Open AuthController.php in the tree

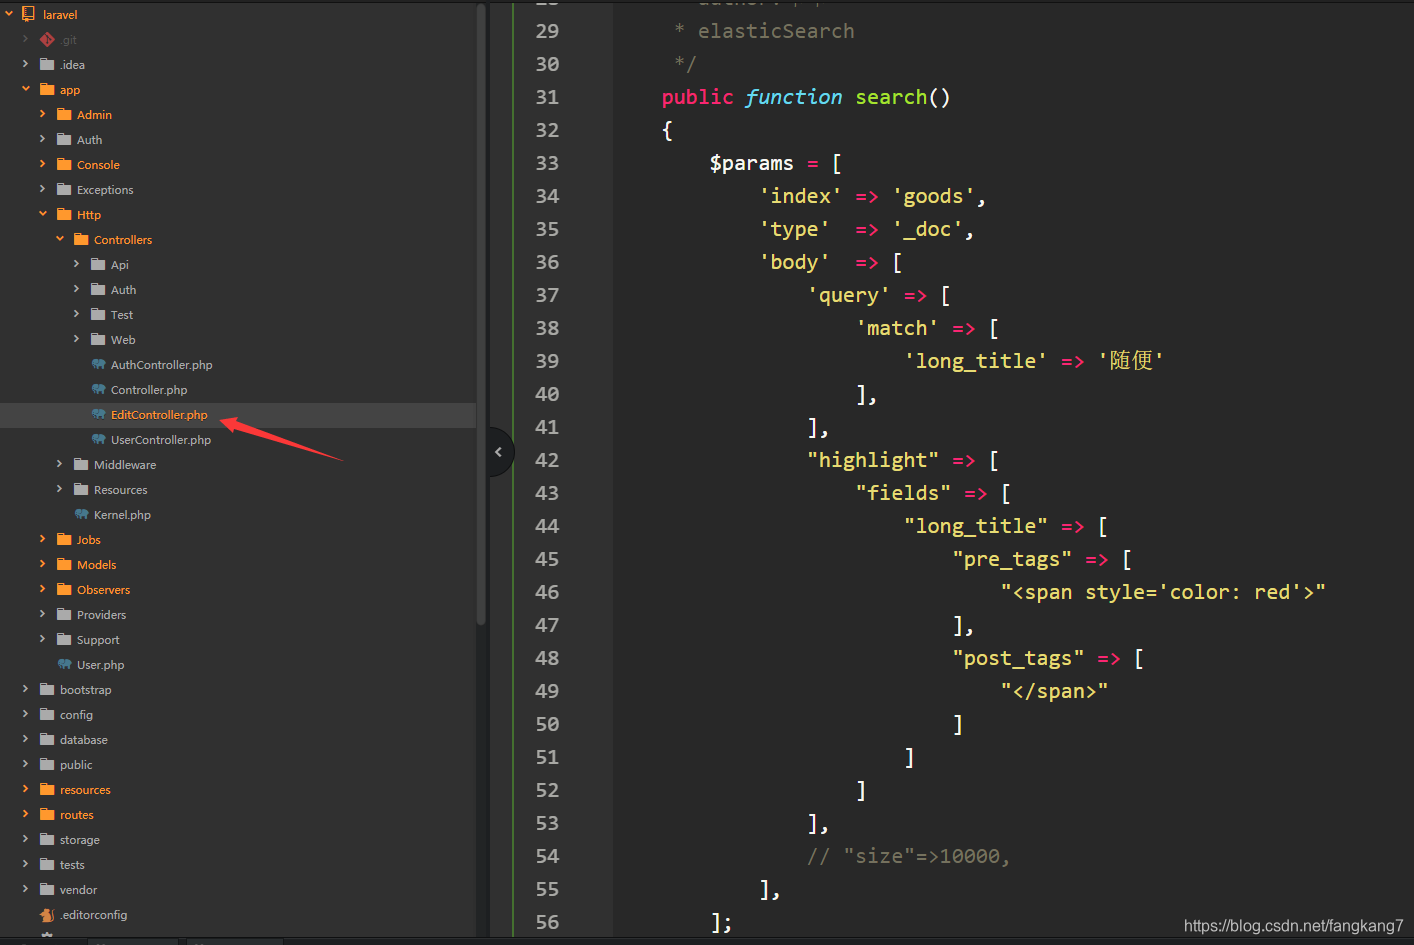pos(161,365)
